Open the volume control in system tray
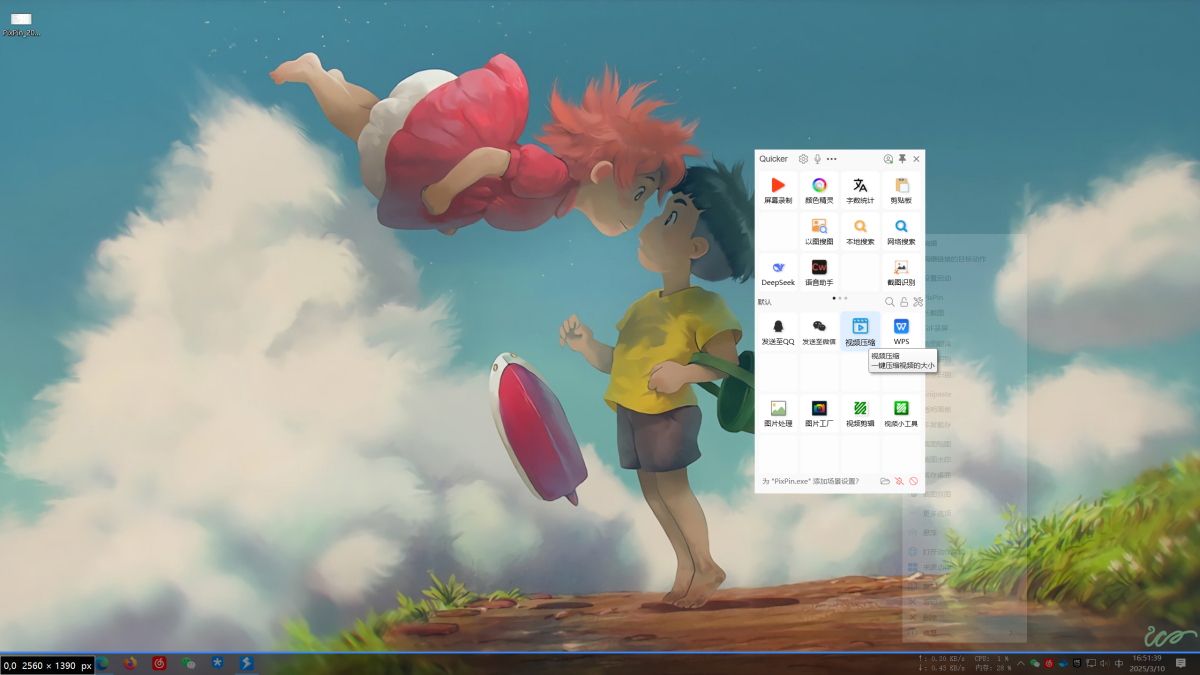Viewport: 1200px width, 675px height. coord(1105,663)
